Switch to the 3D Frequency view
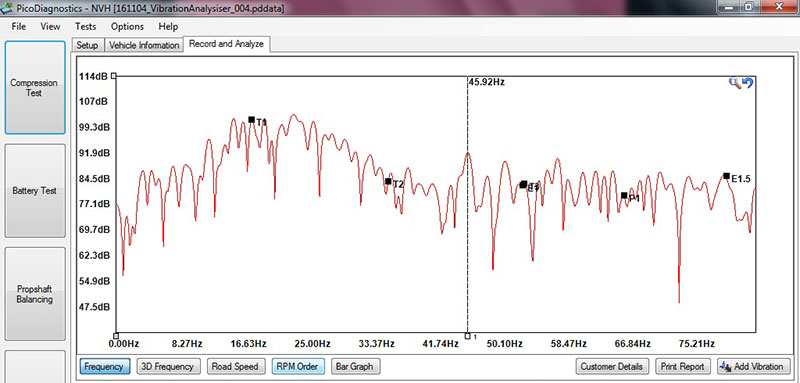800x383 pixels. tap(168, 366)
